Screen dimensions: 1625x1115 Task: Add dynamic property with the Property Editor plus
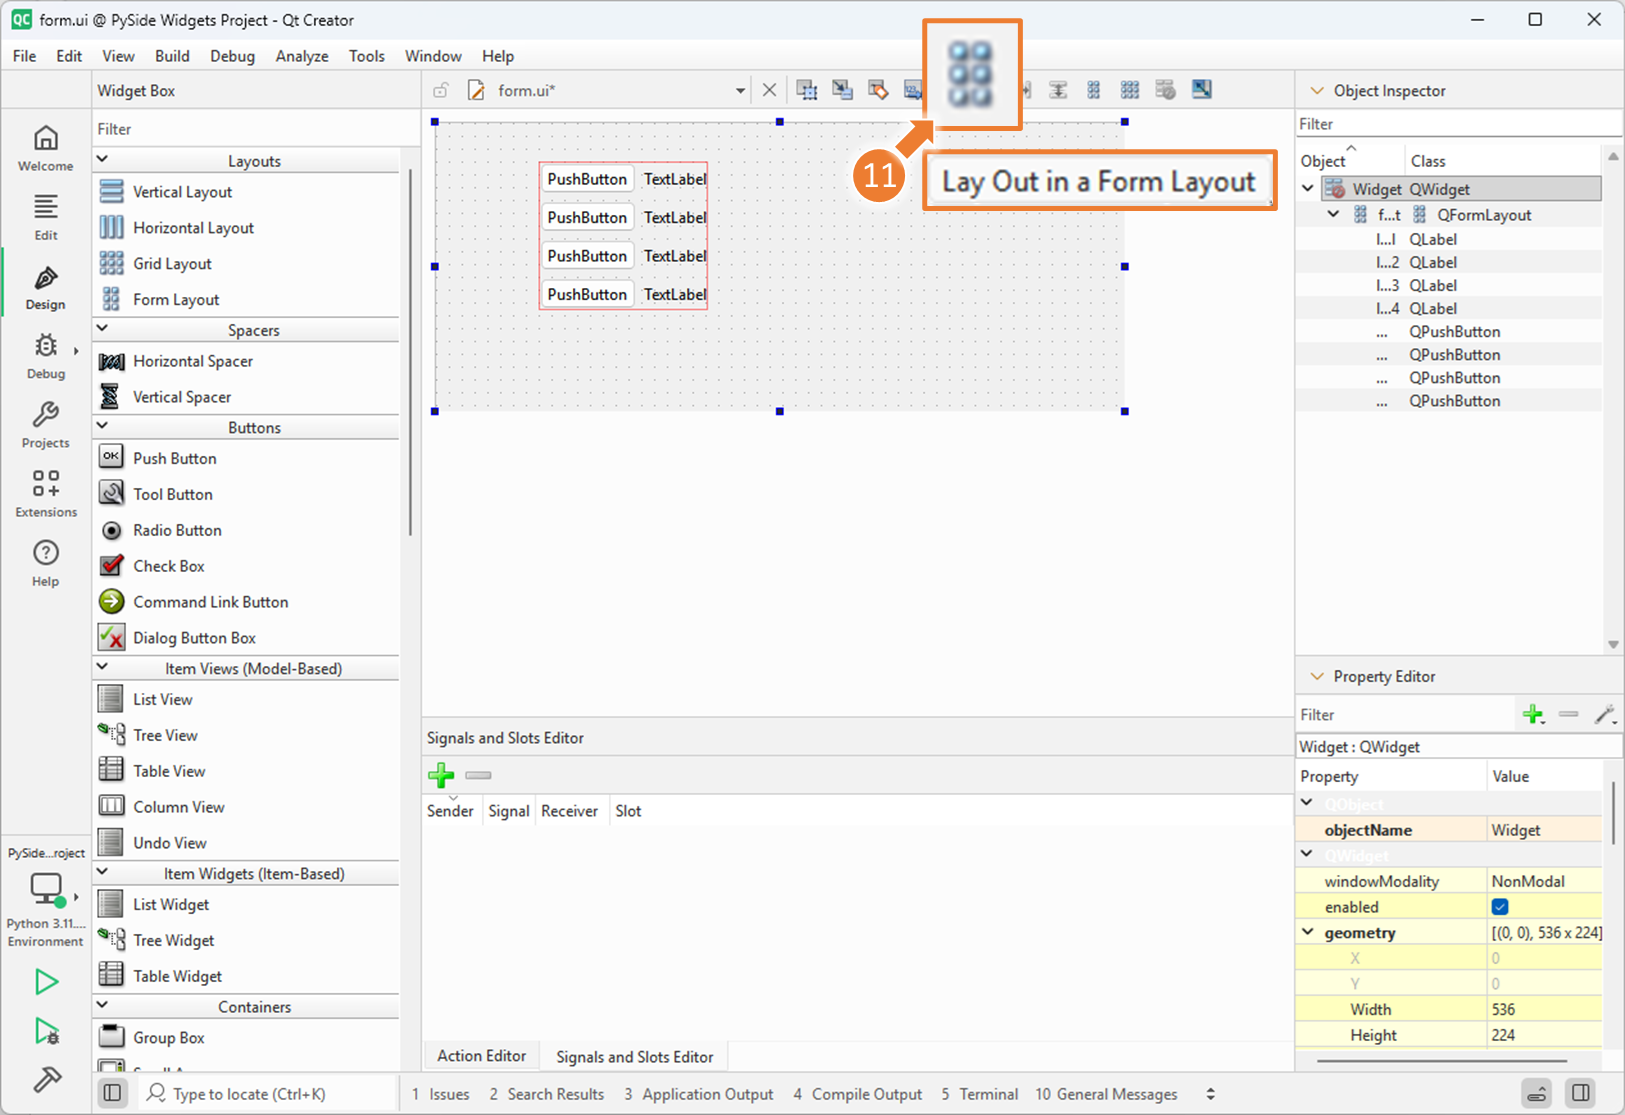pos(1533,714)
